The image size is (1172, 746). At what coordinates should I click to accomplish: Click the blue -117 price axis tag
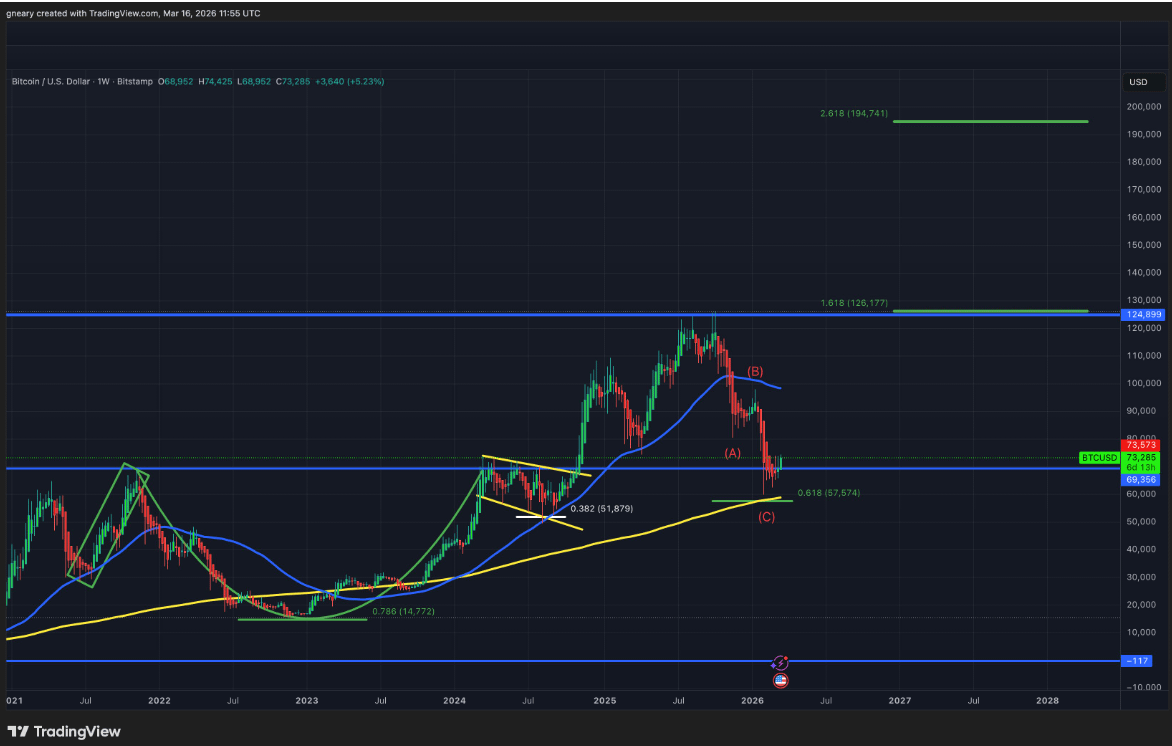point(1137,661)
